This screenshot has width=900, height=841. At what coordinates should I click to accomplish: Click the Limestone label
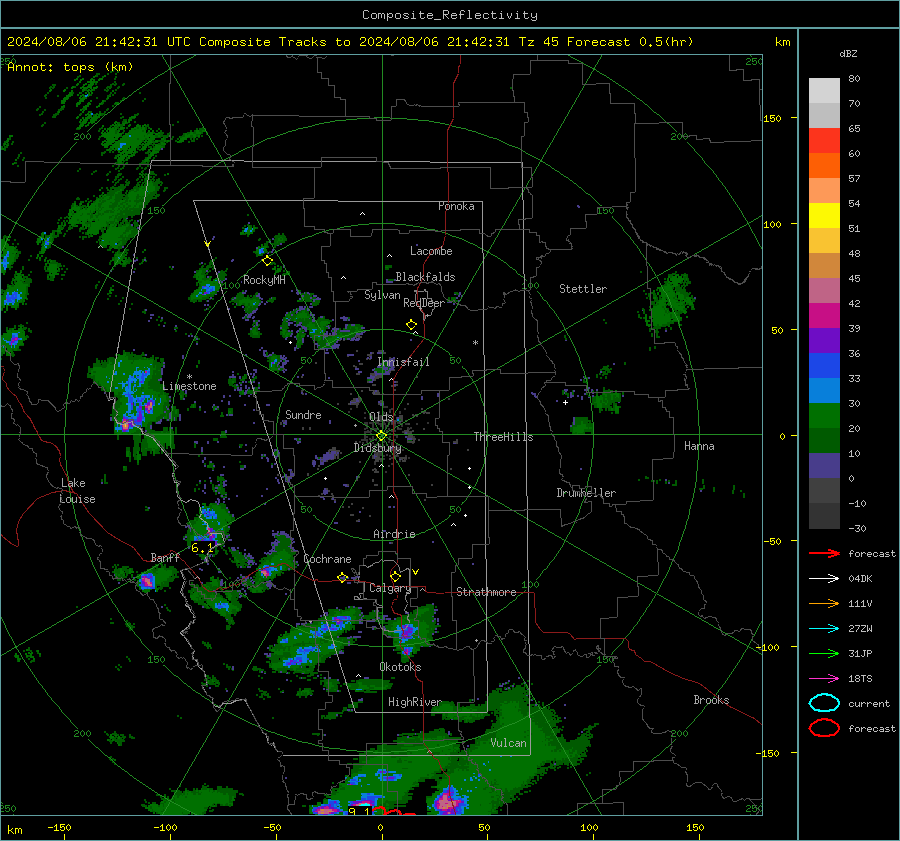pos(189,386)
